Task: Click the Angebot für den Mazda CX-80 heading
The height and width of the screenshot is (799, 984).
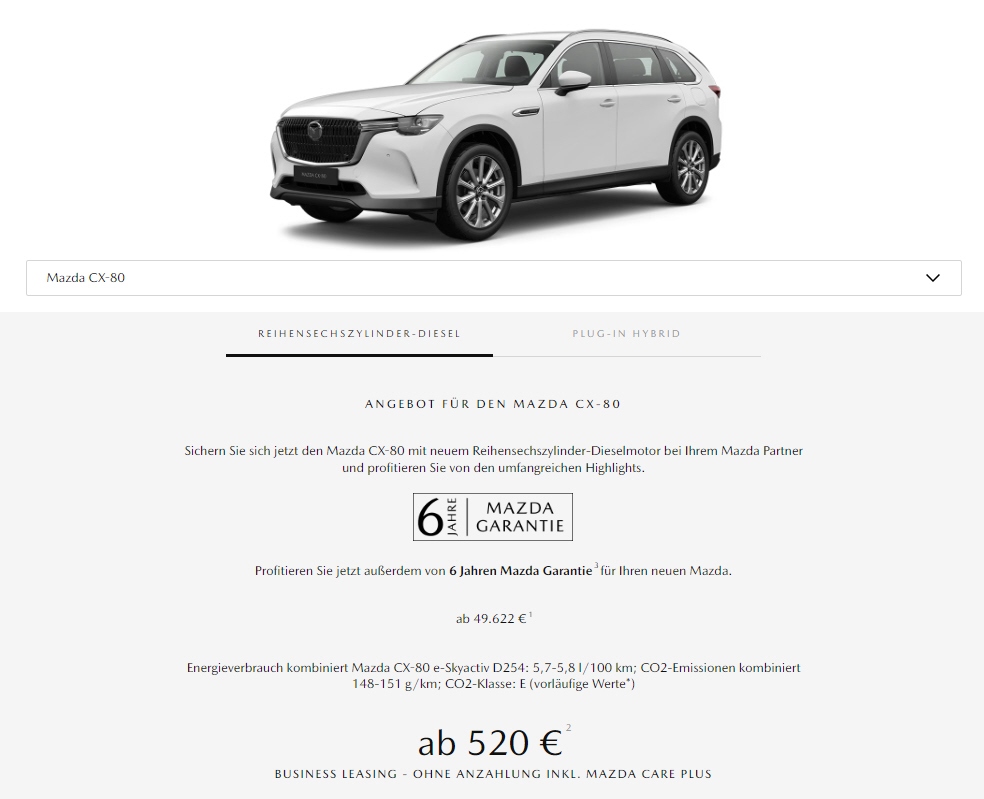Action: [493, 404]
